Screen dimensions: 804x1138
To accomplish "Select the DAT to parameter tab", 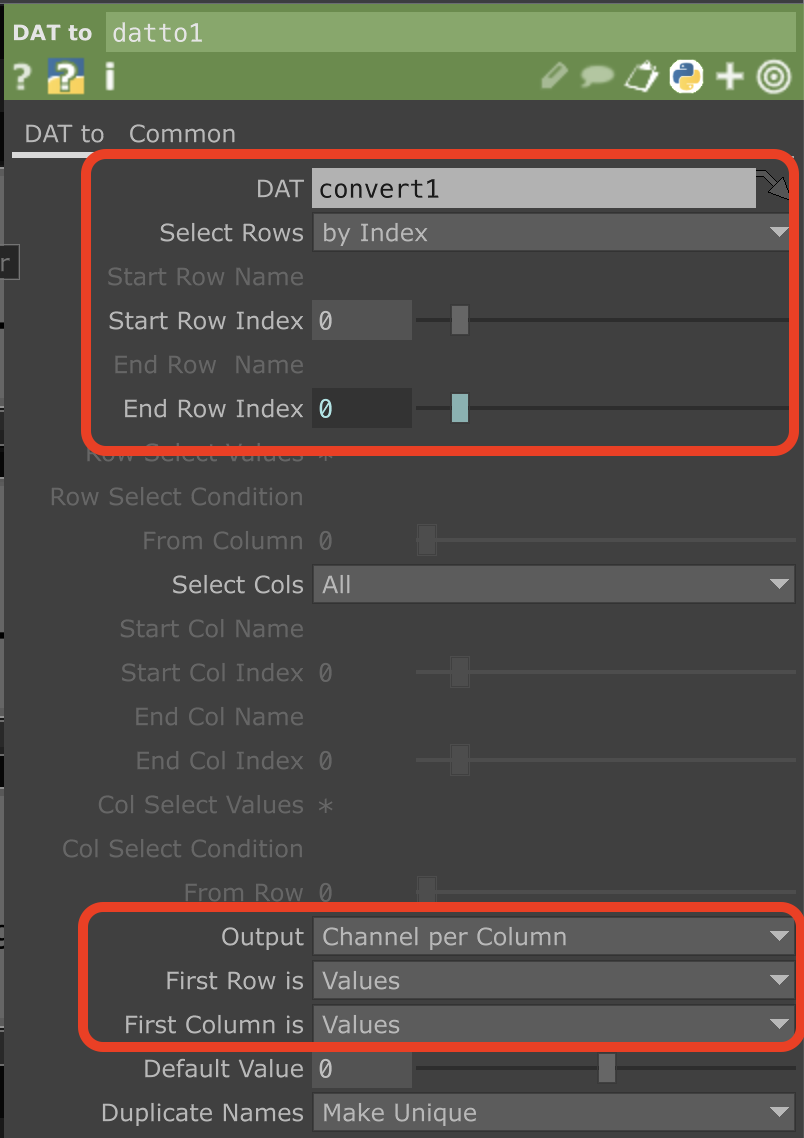I will tap(65, 134).
